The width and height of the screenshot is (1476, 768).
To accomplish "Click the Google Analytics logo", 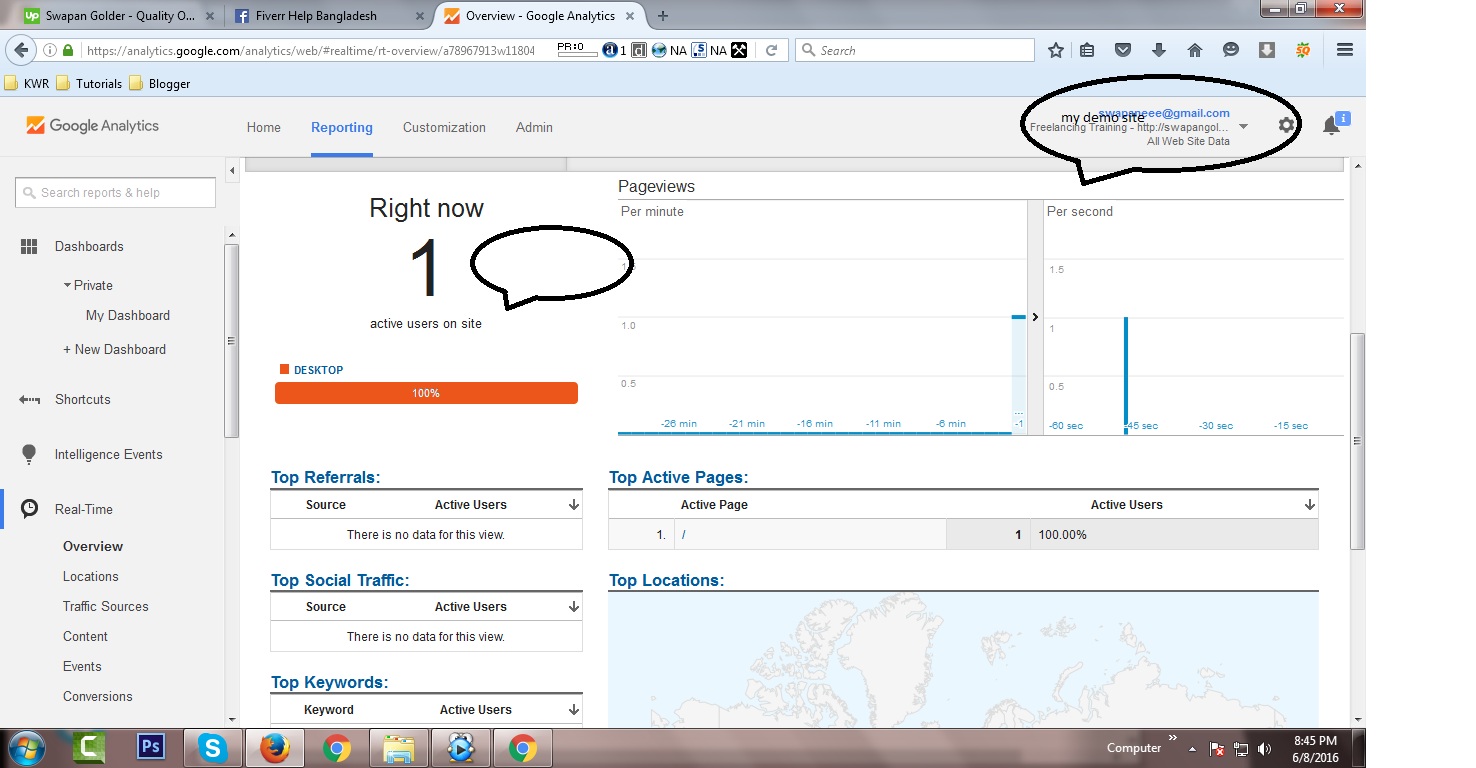I will point(92,126).
